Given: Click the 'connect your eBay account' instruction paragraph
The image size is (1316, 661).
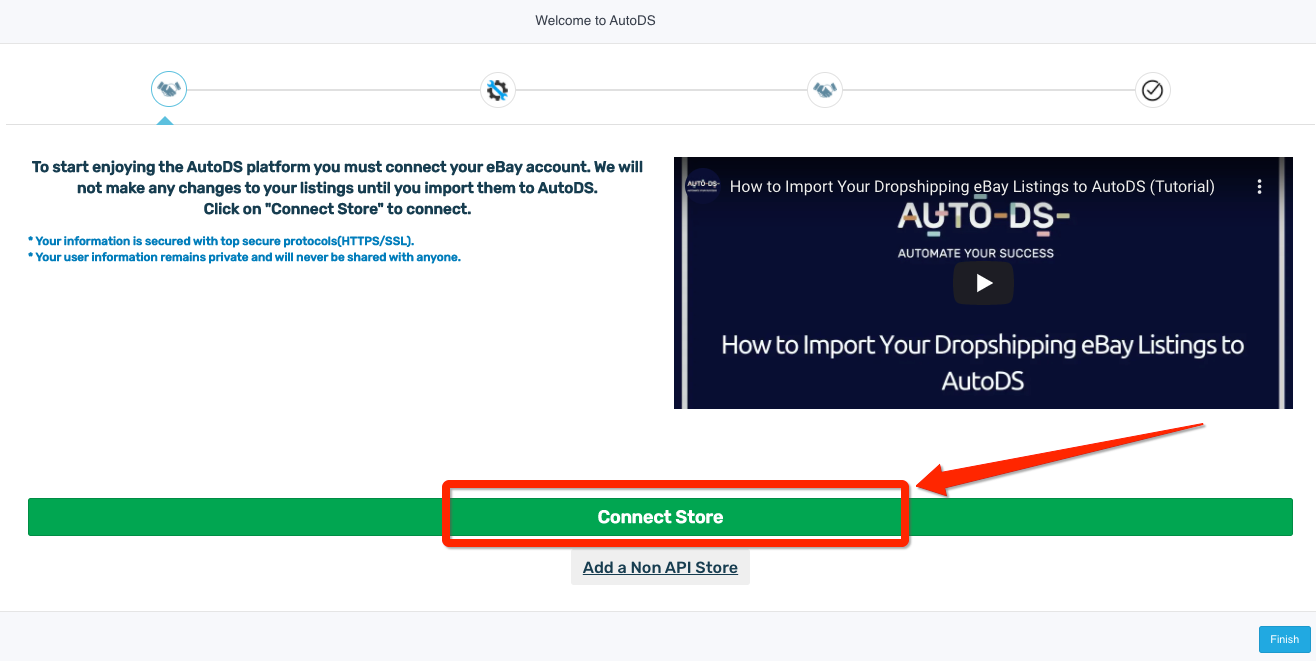Looking at the screenshot, I should point(337,188).
